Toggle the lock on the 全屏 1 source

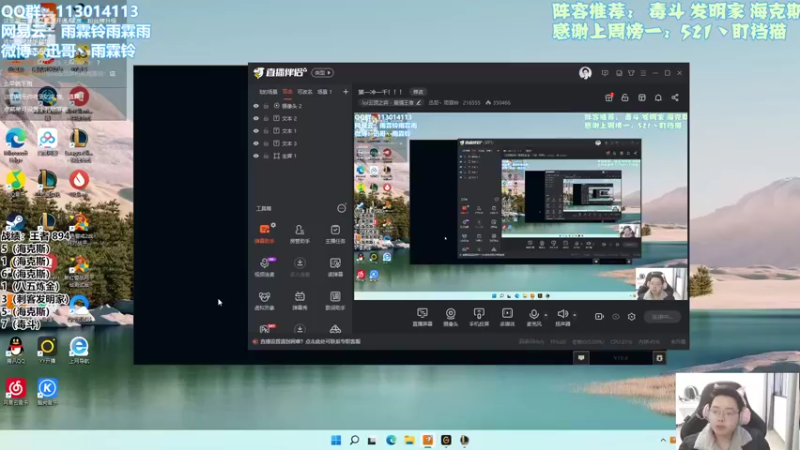266,156
